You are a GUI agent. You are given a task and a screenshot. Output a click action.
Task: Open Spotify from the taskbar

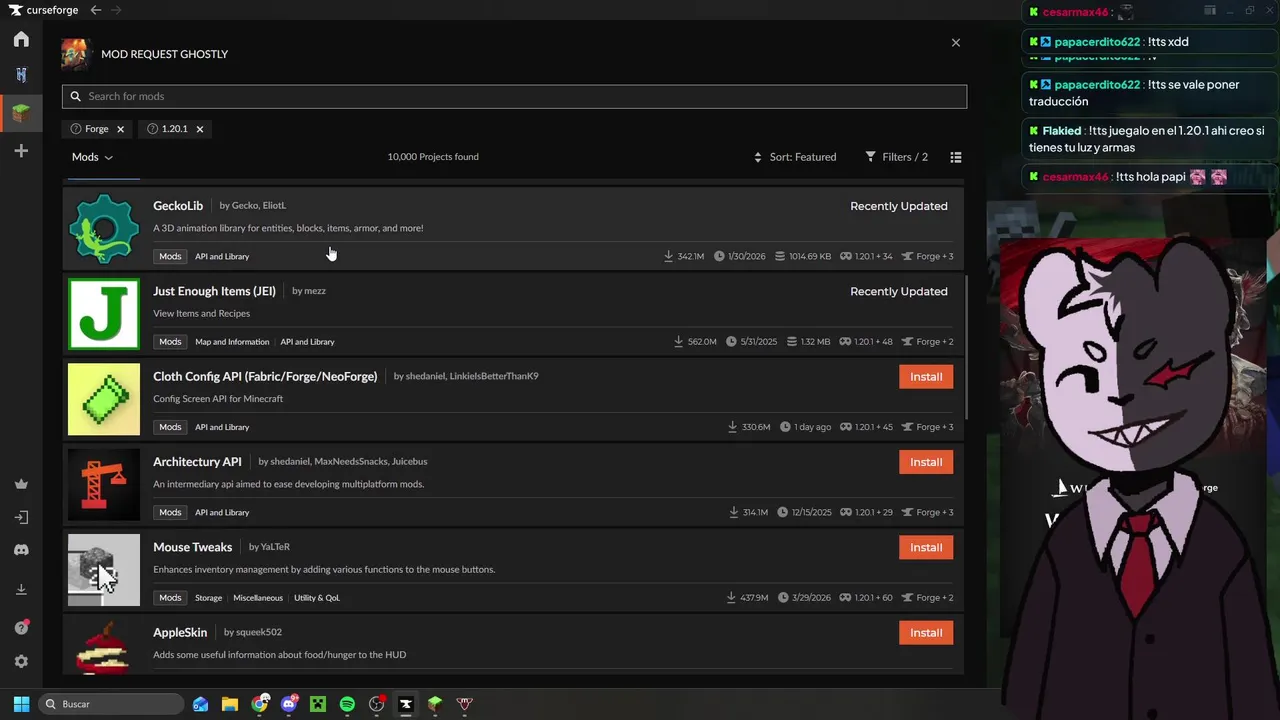(x=347, y=704)
